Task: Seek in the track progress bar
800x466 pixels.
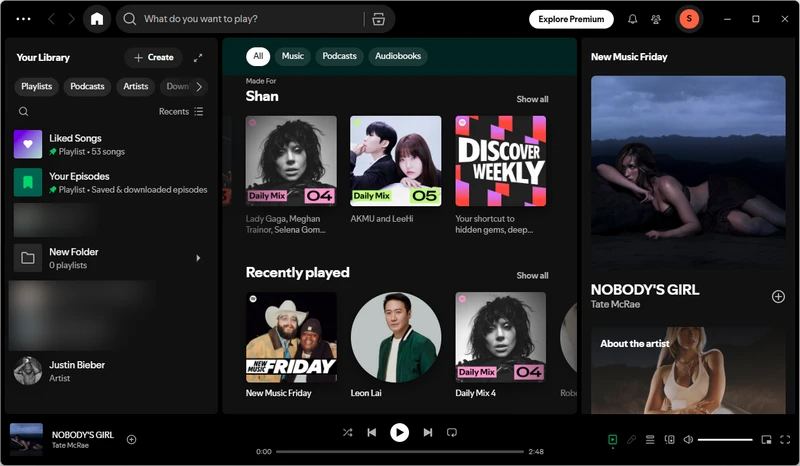Action: (x=399, y=451)
